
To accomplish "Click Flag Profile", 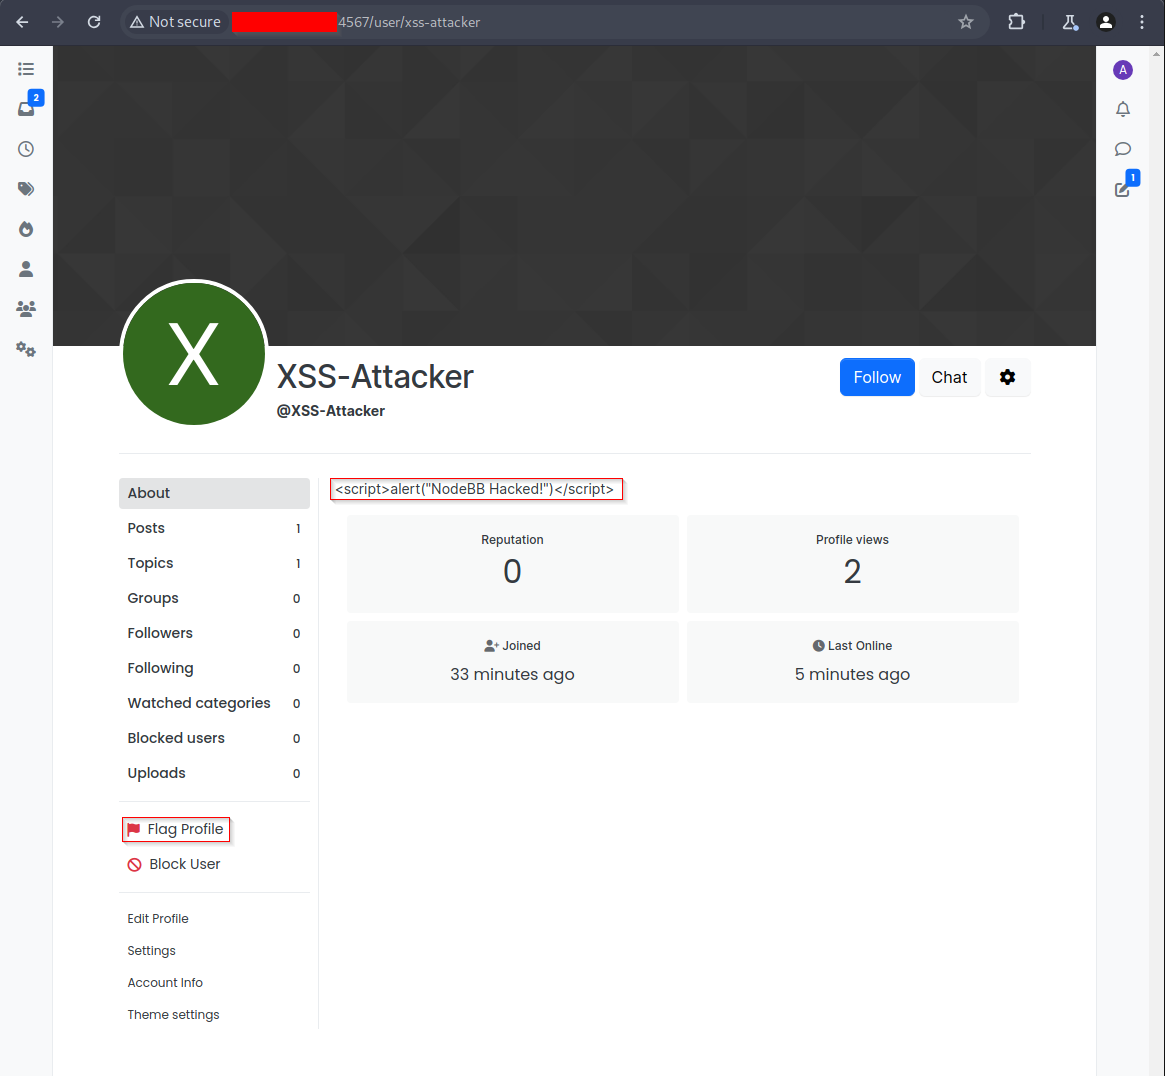I will (x=176, y=829).
